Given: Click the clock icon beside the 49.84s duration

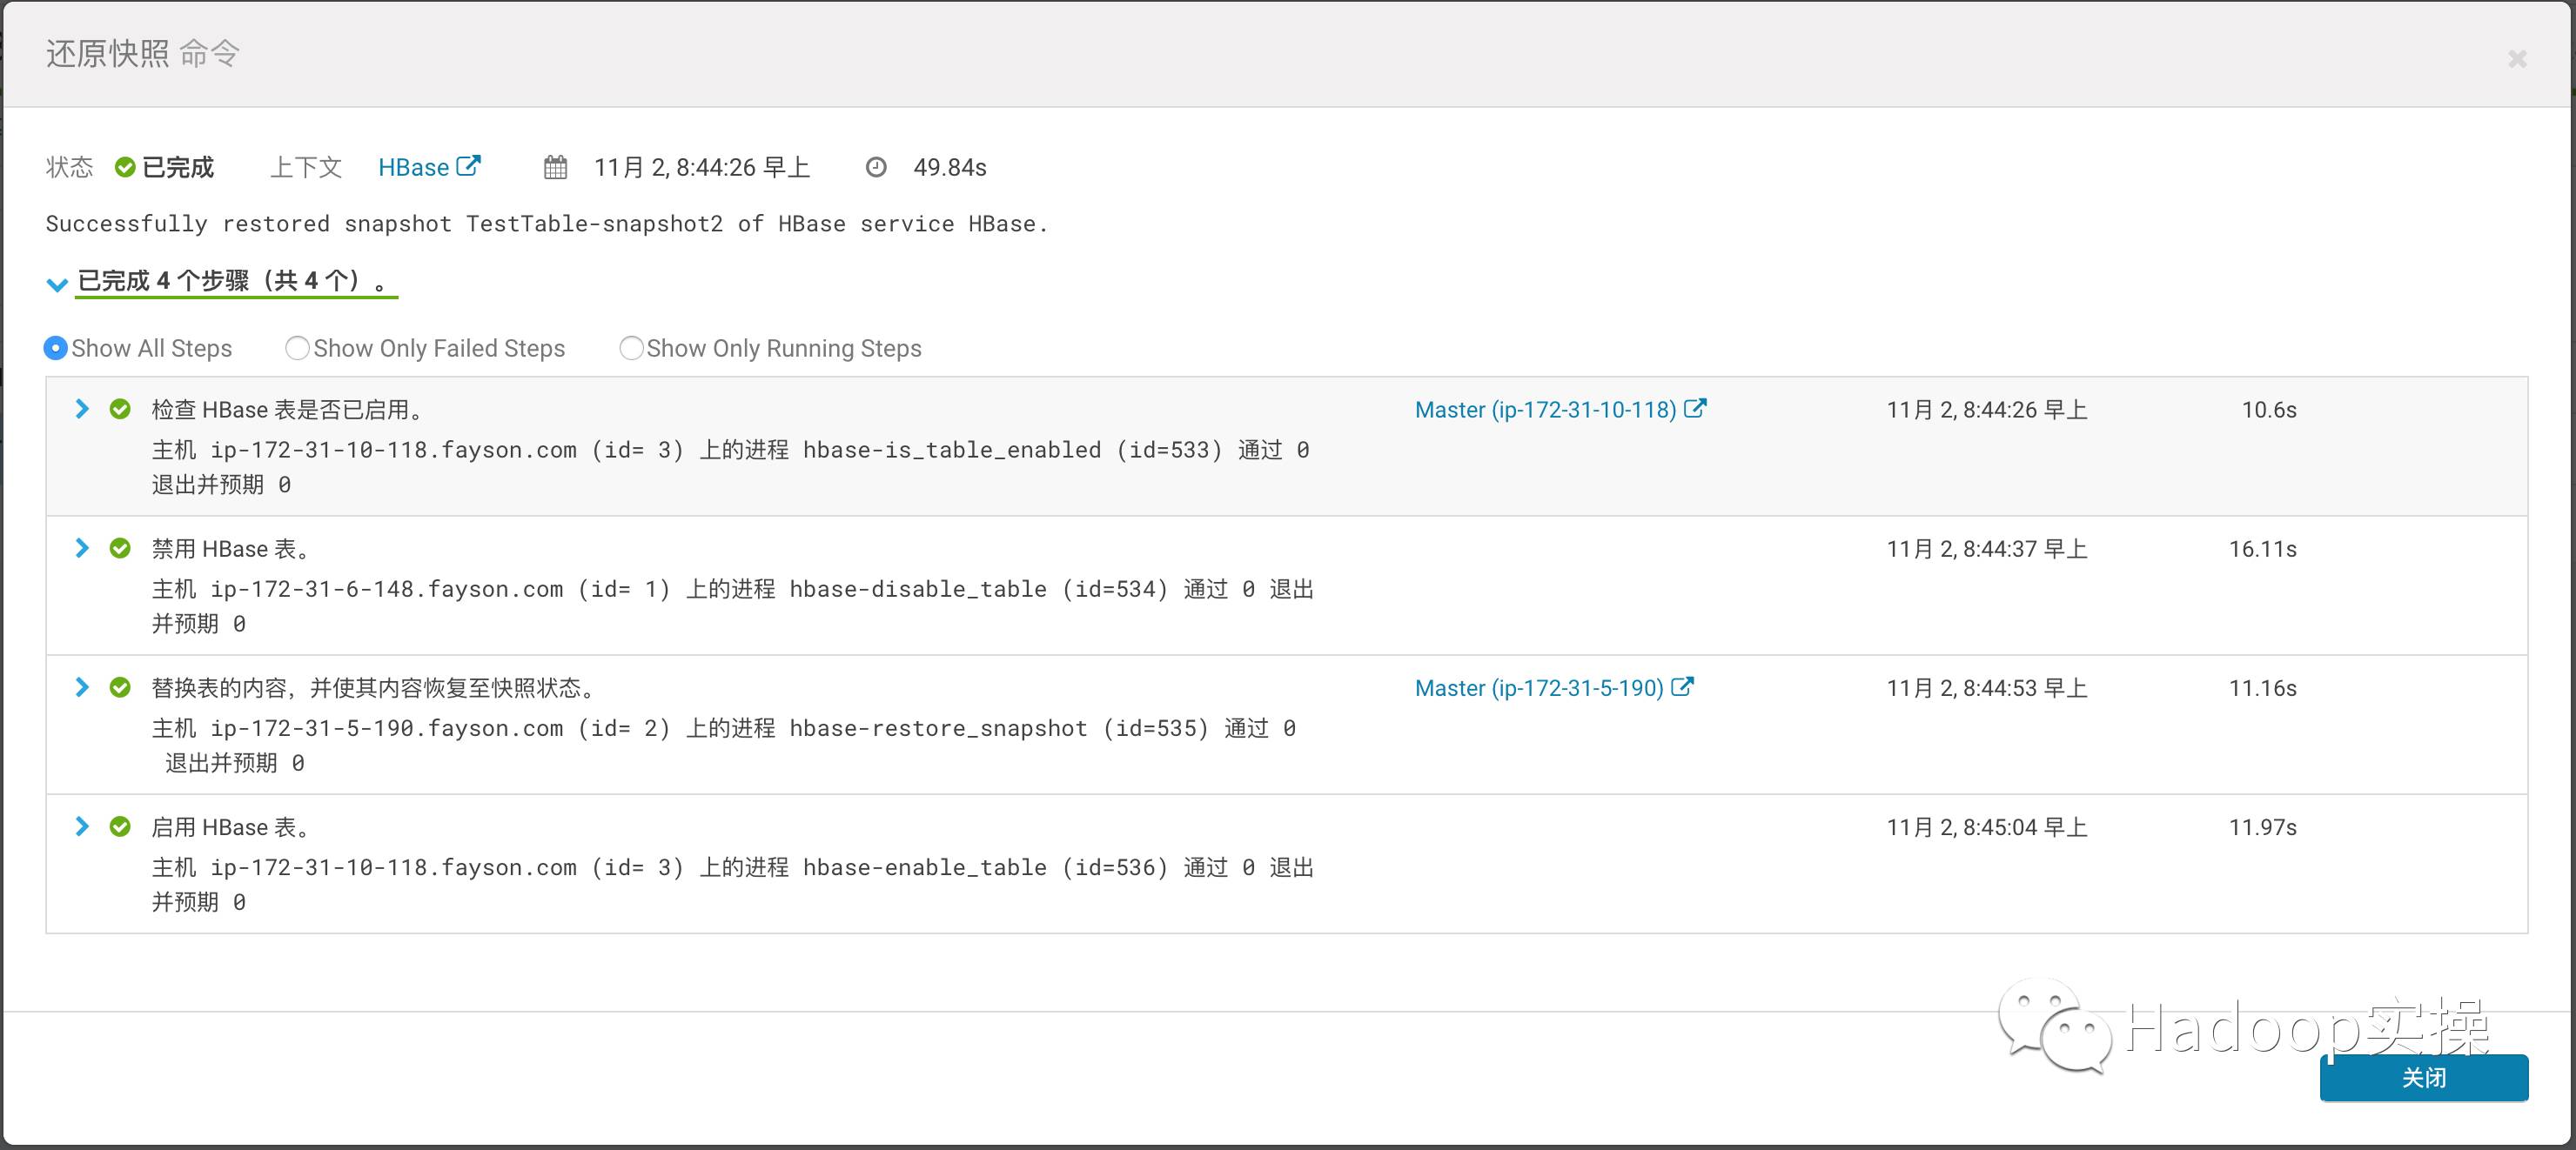Looking at the screenshot, I should tap(876, 167).
